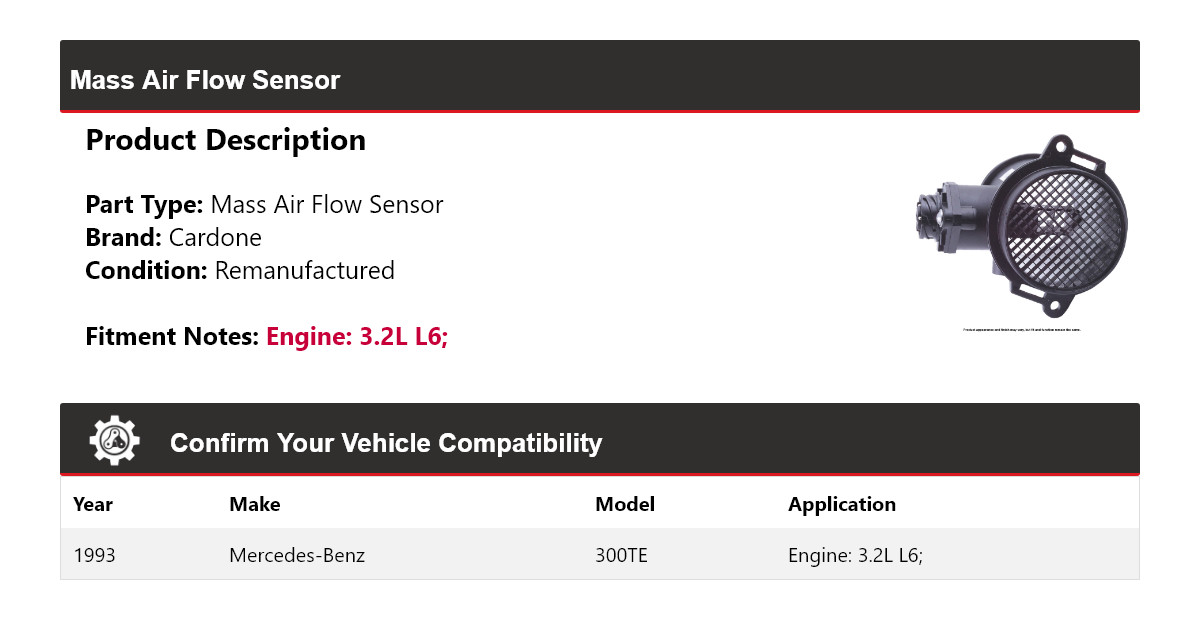The width and height of the screenshot is (1200, 620).
Task: Click the Year column header
Action: [93, 504]
